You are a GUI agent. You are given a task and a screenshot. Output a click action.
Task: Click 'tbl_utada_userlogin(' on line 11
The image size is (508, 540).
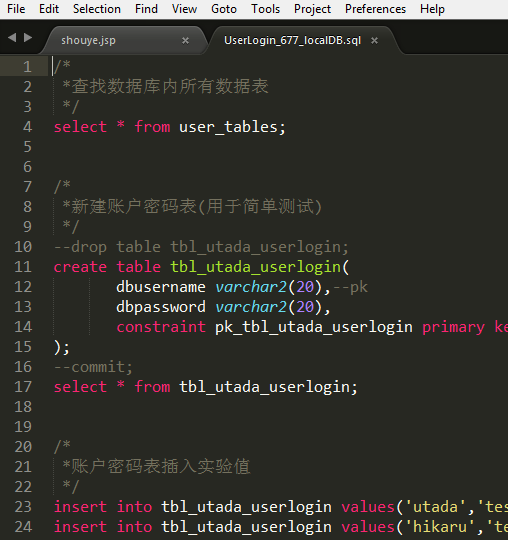tap(260, 267)
